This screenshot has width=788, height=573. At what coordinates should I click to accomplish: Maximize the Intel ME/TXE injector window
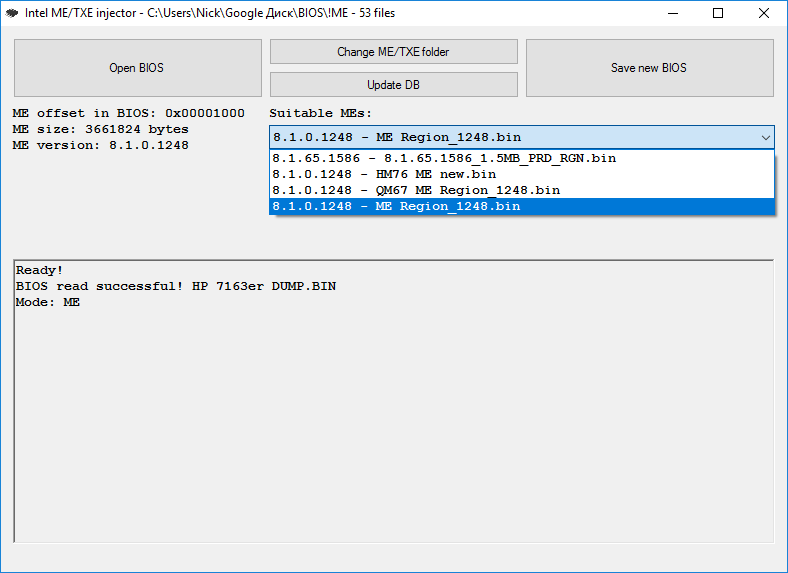pos(718,13)
